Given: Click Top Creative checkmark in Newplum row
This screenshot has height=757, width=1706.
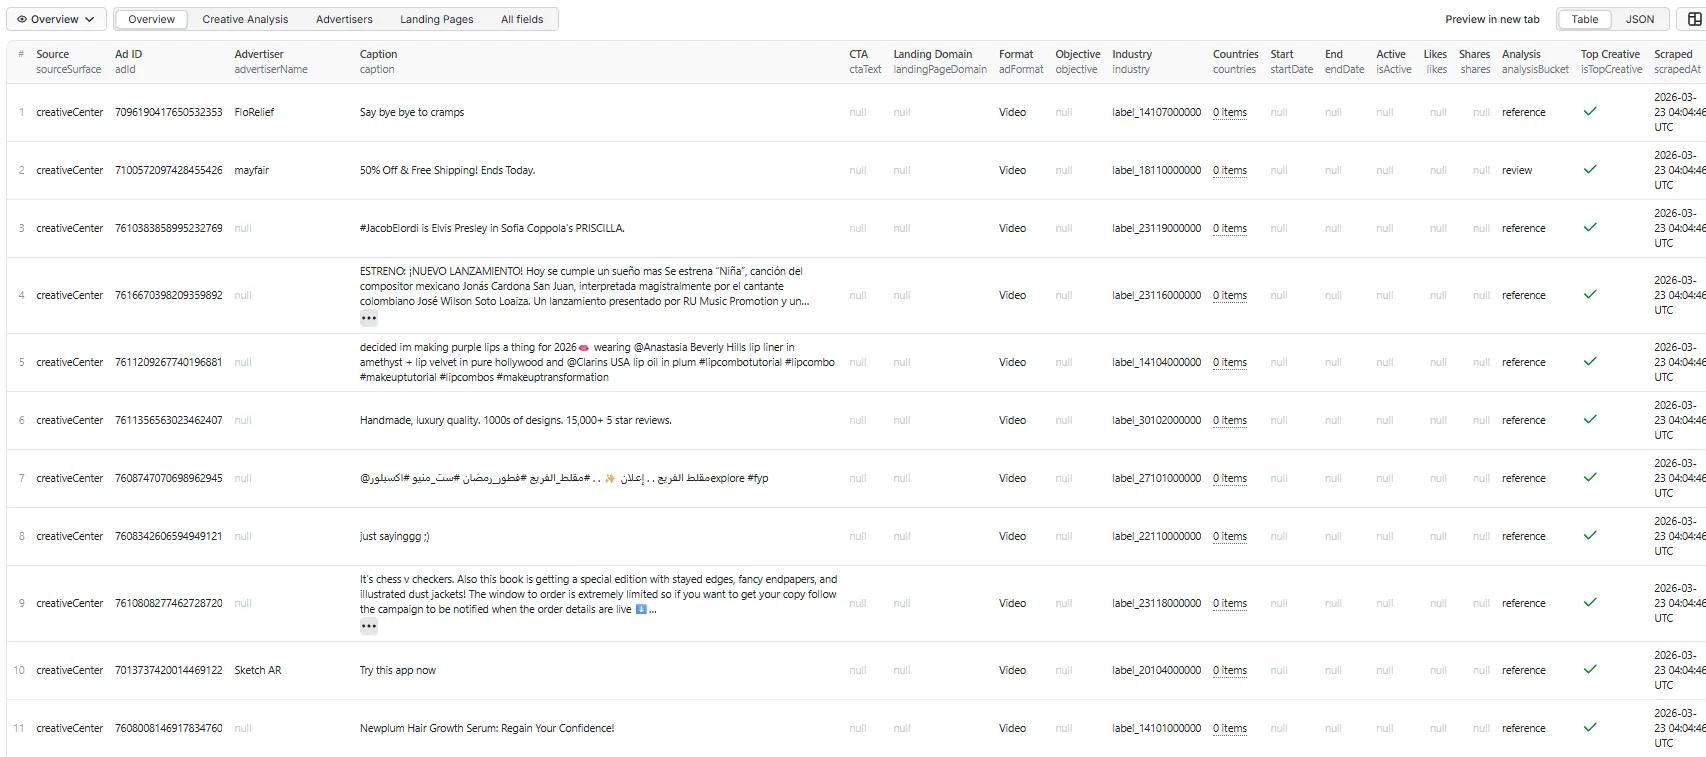Looking at the screenshot, I should click(1590, 727).
